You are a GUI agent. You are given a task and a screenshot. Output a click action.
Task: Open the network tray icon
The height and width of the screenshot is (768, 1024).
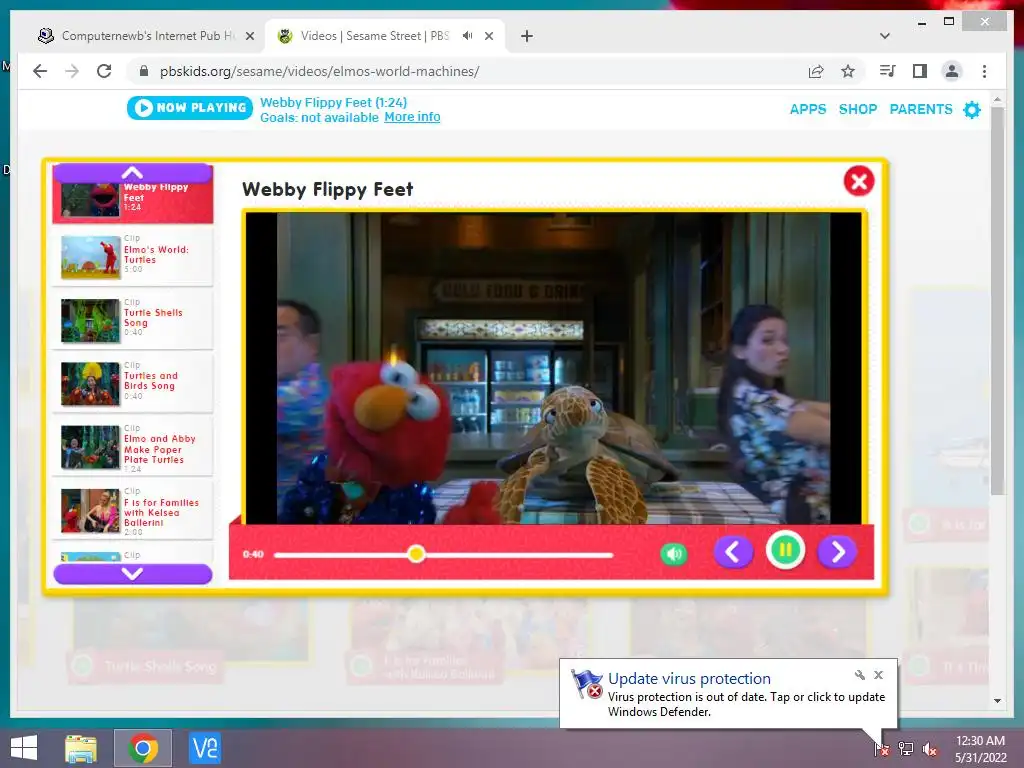coord(906,749)
